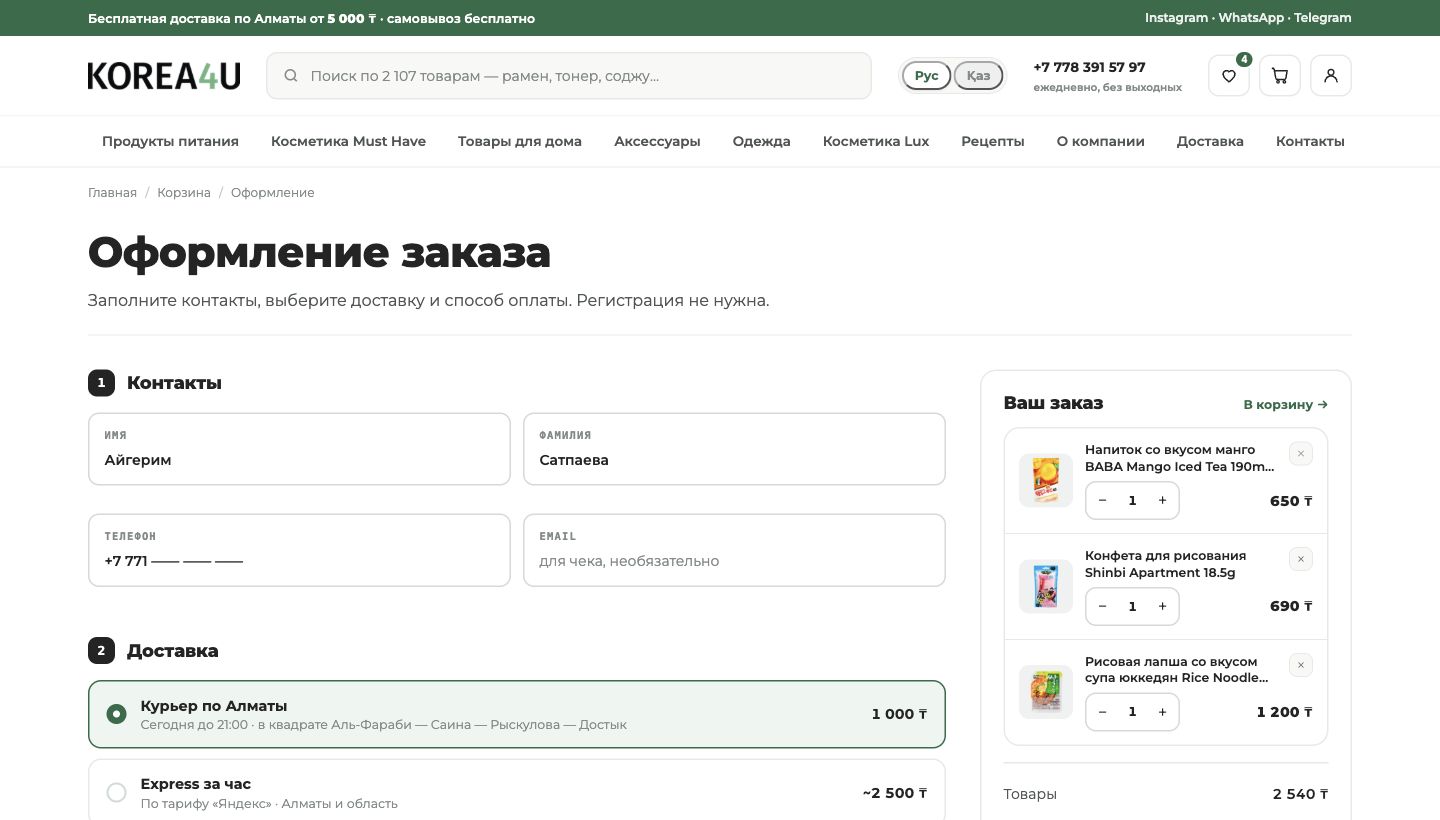Viewport: 1440px width, 820px height.
Task: Open the О компании page
Action: (x=1101, y=141)
